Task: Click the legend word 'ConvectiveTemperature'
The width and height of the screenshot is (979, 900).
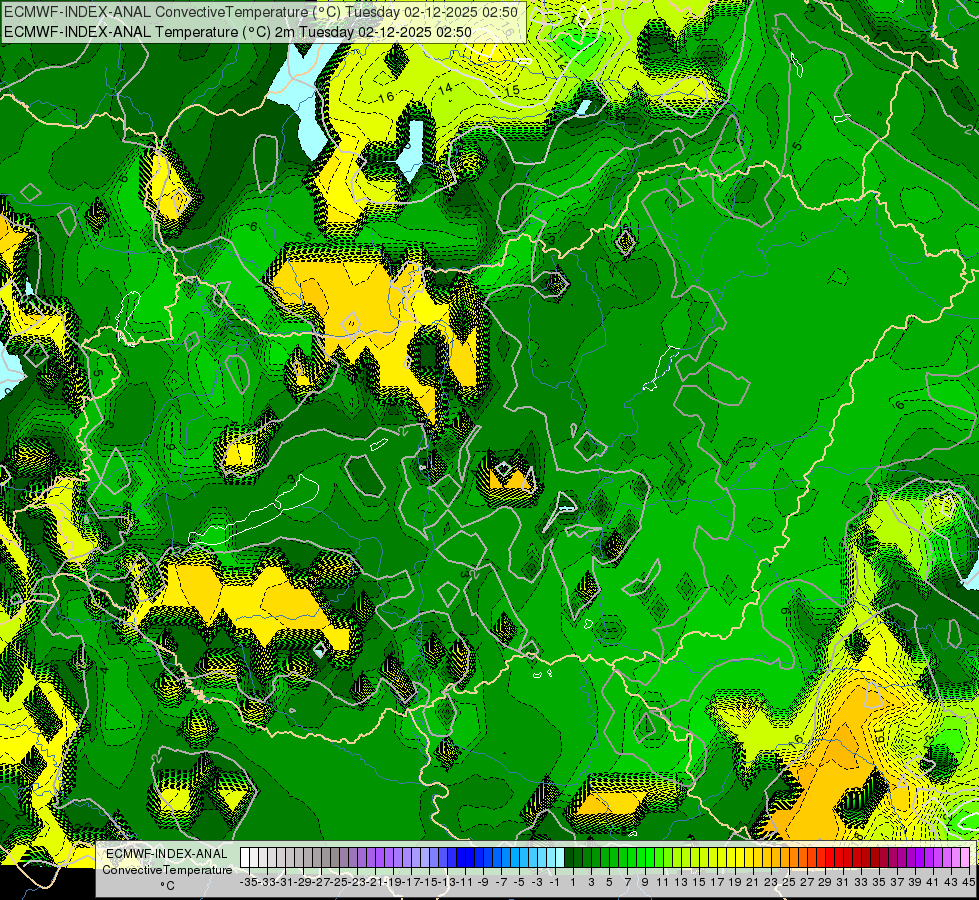Action: click(167, 869)
